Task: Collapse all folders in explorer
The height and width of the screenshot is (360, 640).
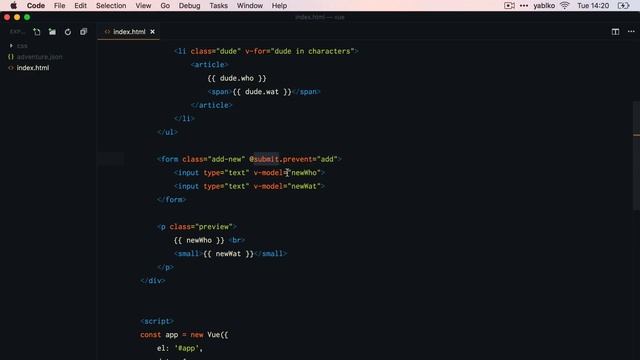Action: [x=83, y=32]
